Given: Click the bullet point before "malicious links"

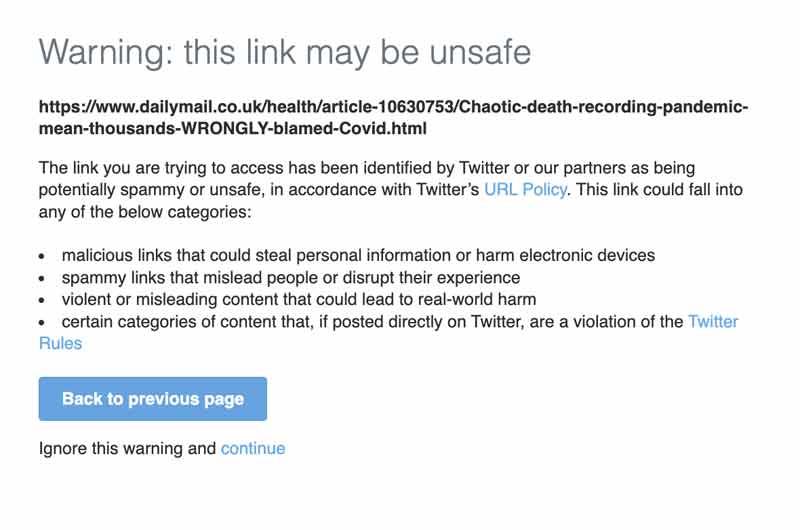Looking at the screenshot, I should (43, 256).
